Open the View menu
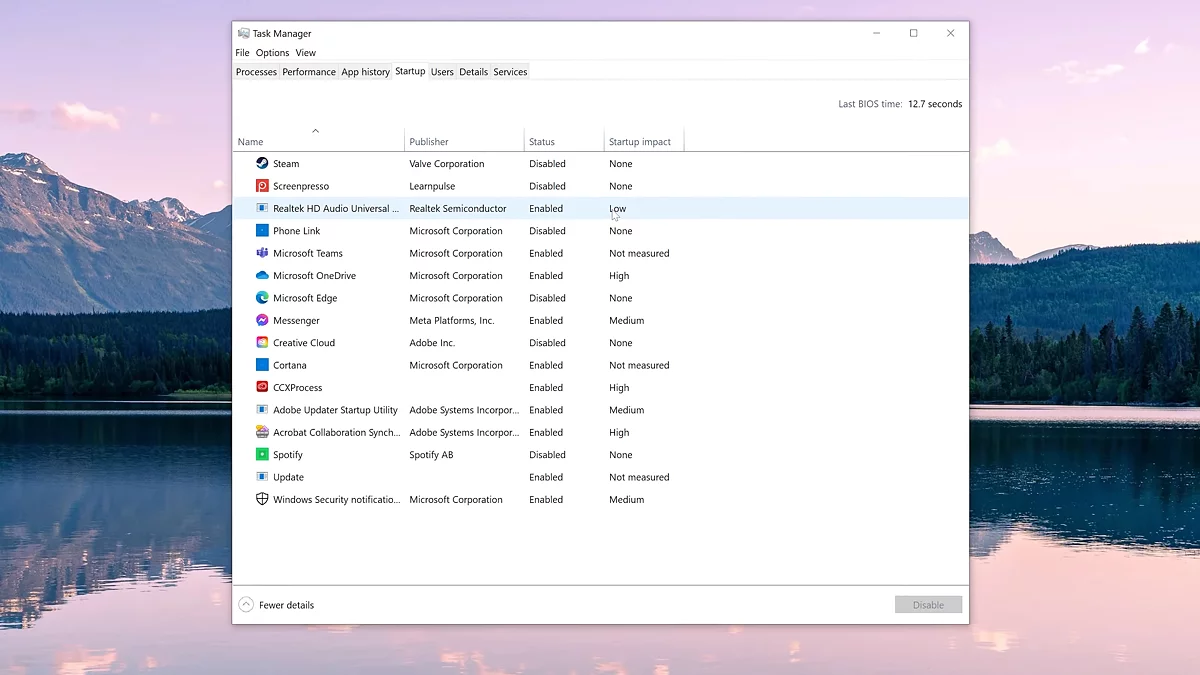 pos(305,52)
